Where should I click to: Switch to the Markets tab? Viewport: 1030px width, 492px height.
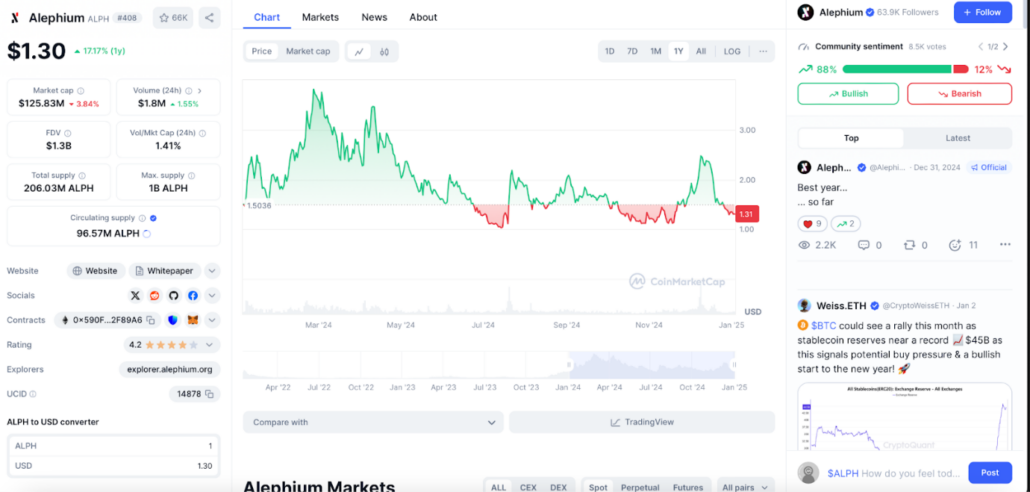320,17
